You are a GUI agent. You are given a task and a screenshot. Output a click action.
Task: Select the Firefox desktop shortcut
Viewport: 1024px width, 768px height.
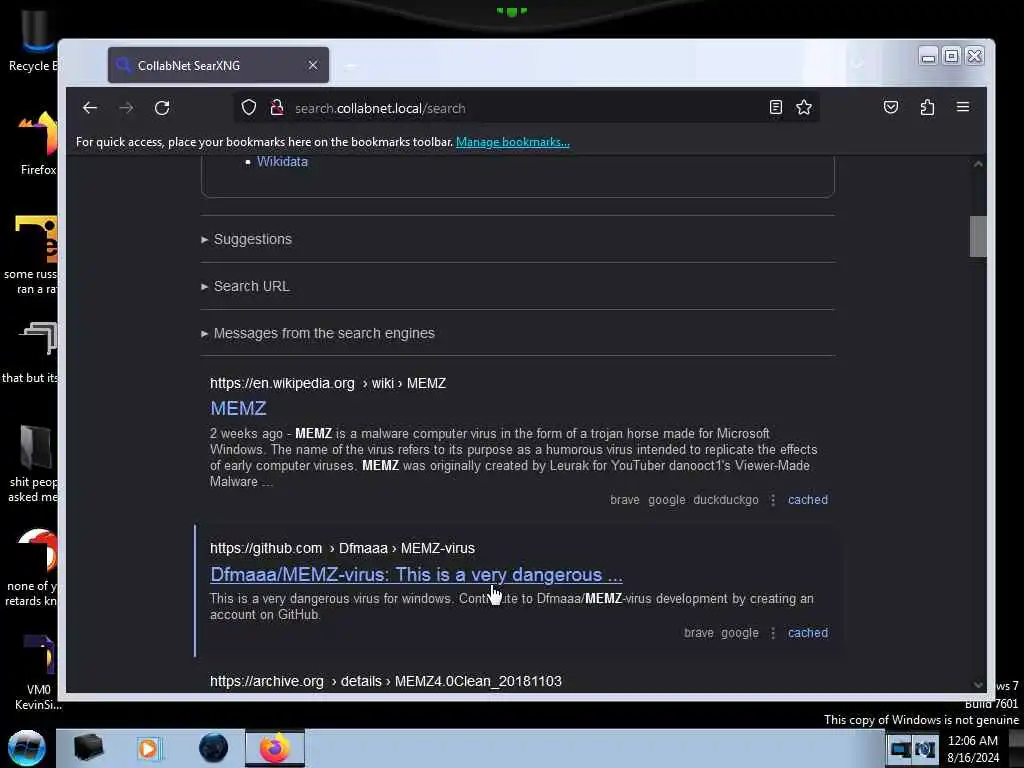point(37,143)
